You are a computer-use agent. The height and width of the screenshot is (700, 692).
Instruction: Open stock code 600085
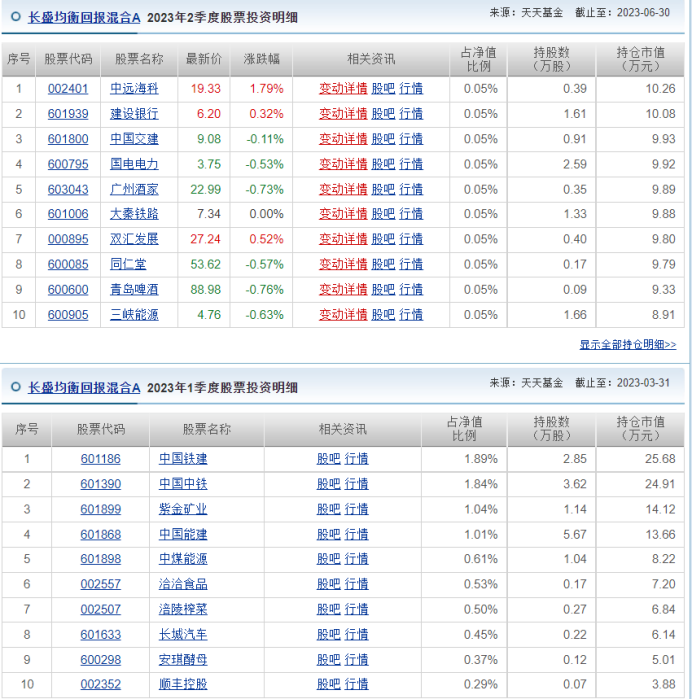[x=68, y=265]
